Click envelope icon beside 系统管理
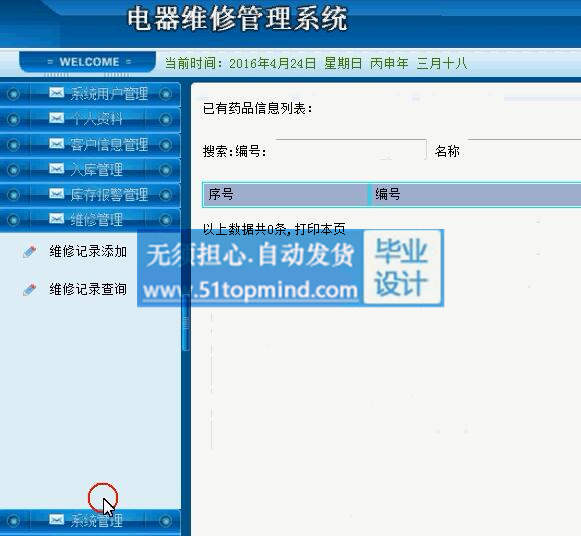581x536 pixels. click(x=56, y=519)
